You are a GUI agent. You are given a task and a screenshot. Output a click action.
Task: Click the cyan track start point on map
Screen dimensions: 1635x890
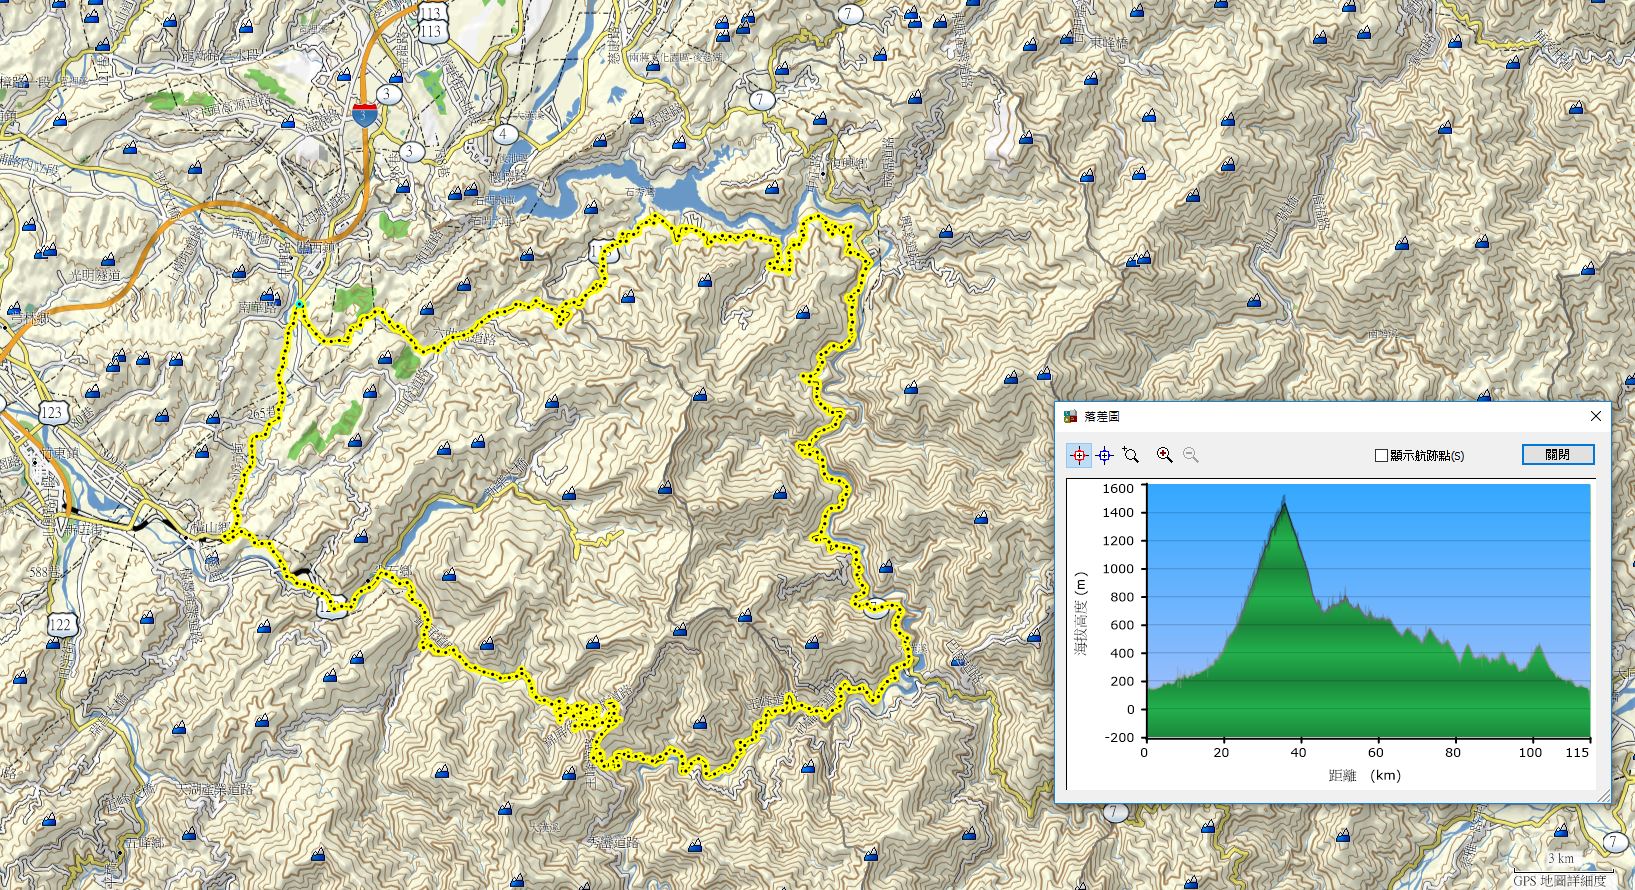pyautogui.click(x=298, y=303)
